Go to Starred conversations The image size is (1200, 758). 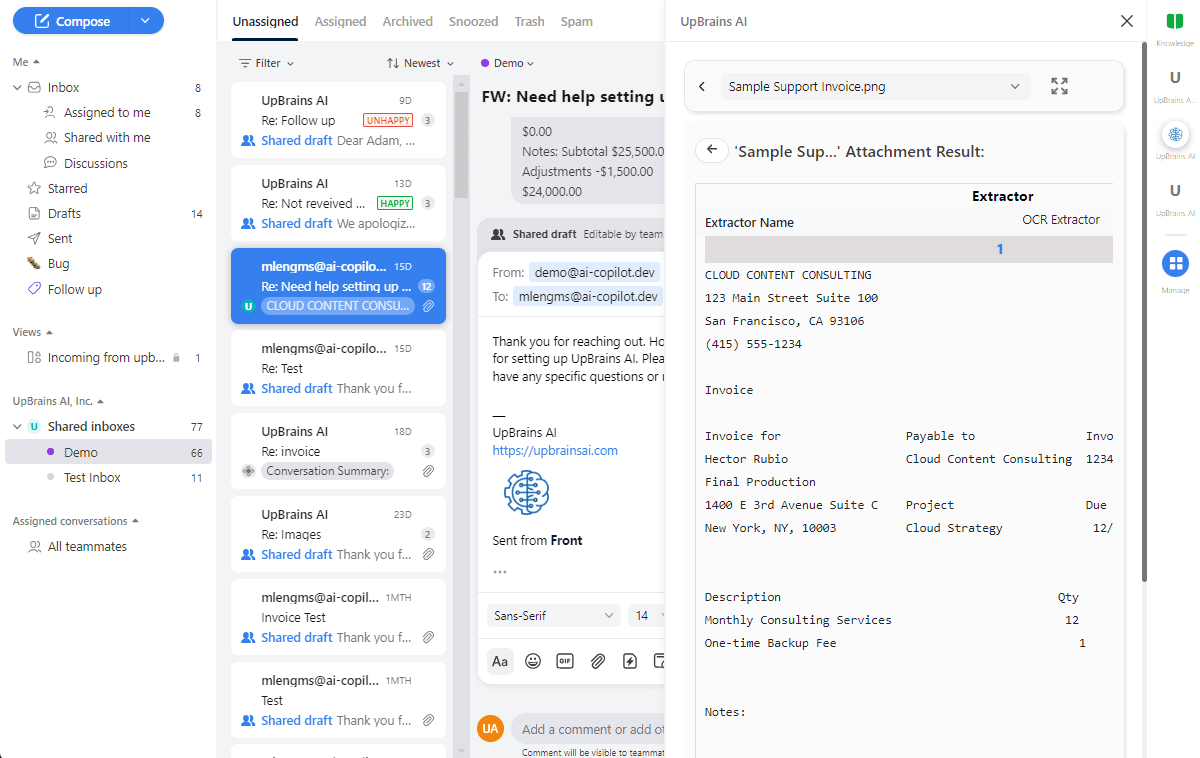click(x=67, y=188)
